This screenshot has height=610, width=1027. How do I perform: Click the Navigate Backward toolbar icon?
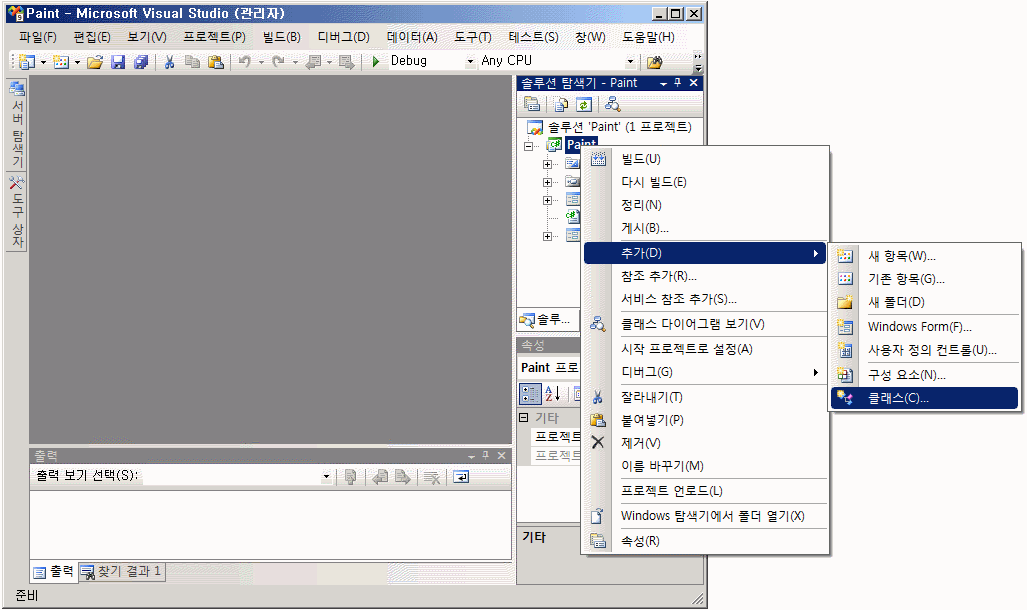(x=314, y=62)
